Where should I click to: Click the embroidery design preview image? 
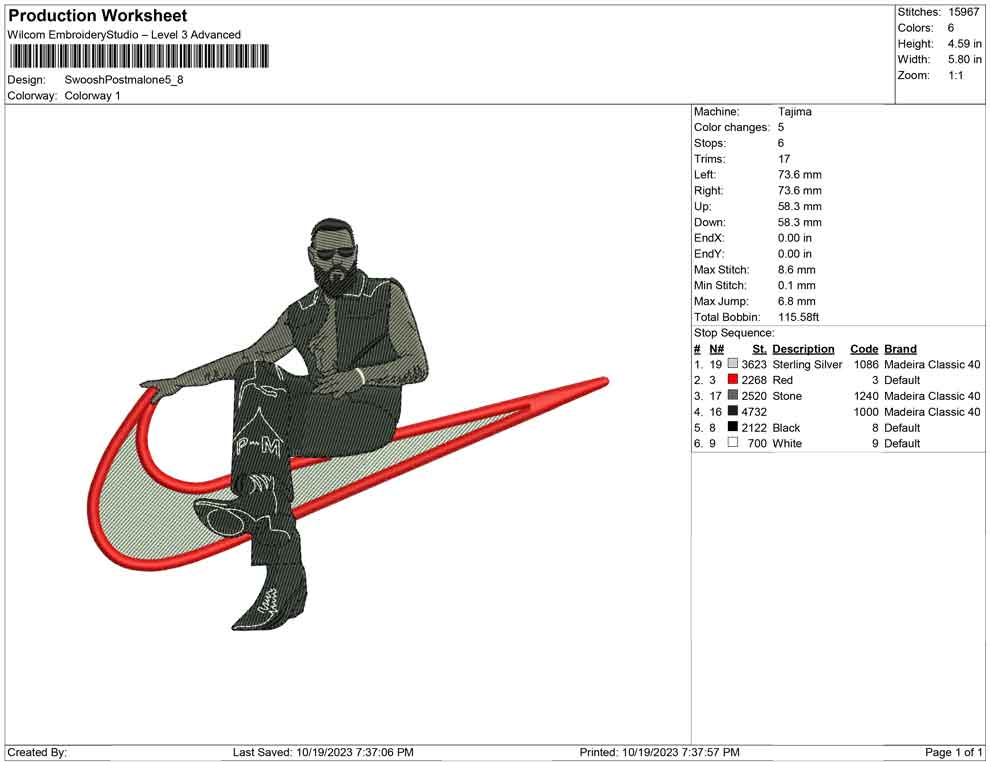tap(348, 424)
